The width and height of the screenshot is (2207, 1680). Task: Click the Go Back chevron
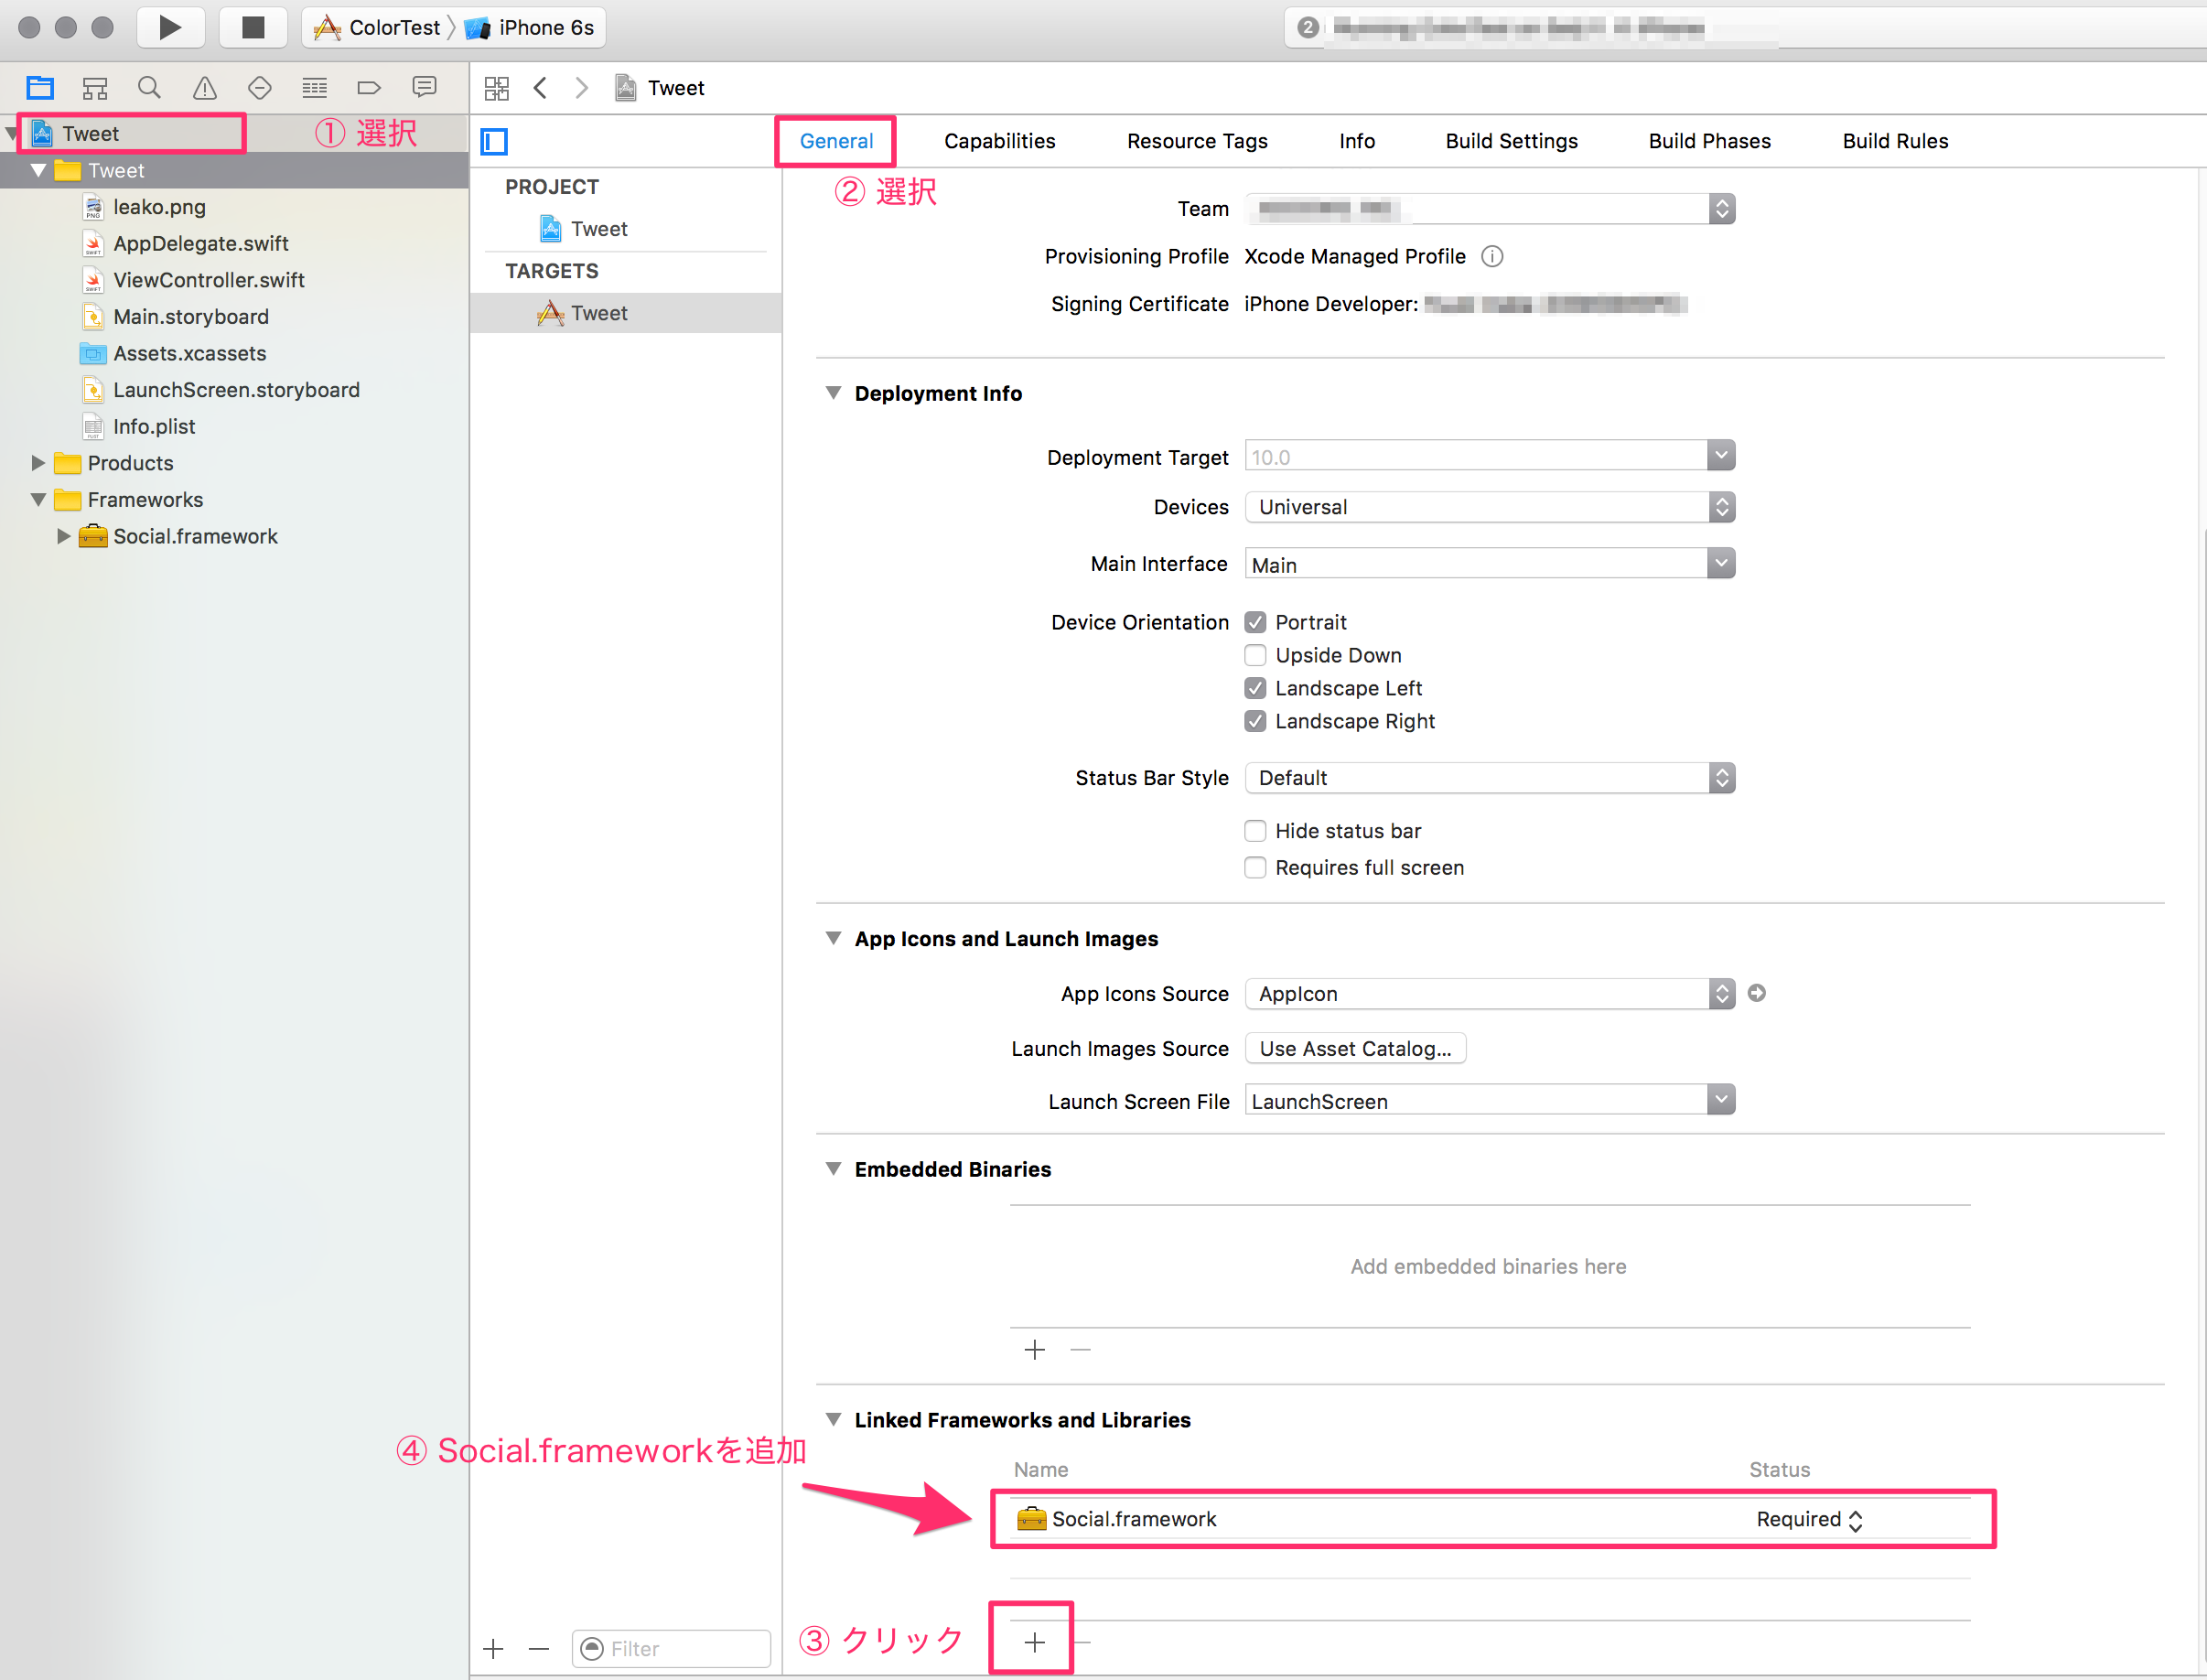[x=541, y=88]
